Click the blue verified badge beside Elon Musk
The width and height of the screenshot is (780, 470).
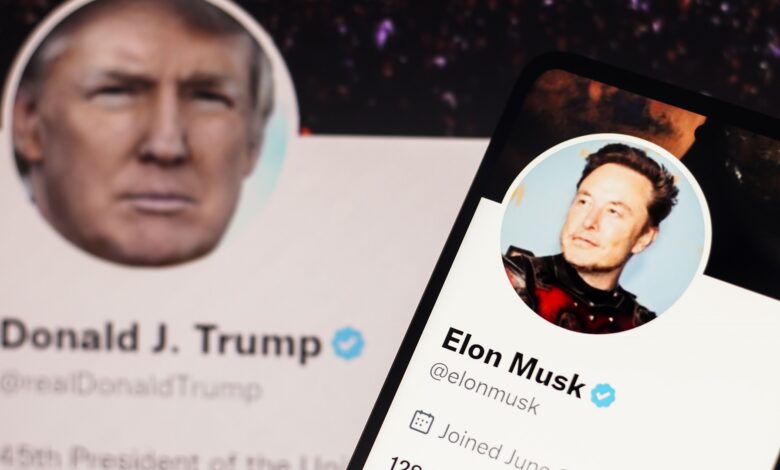(603, 395)
